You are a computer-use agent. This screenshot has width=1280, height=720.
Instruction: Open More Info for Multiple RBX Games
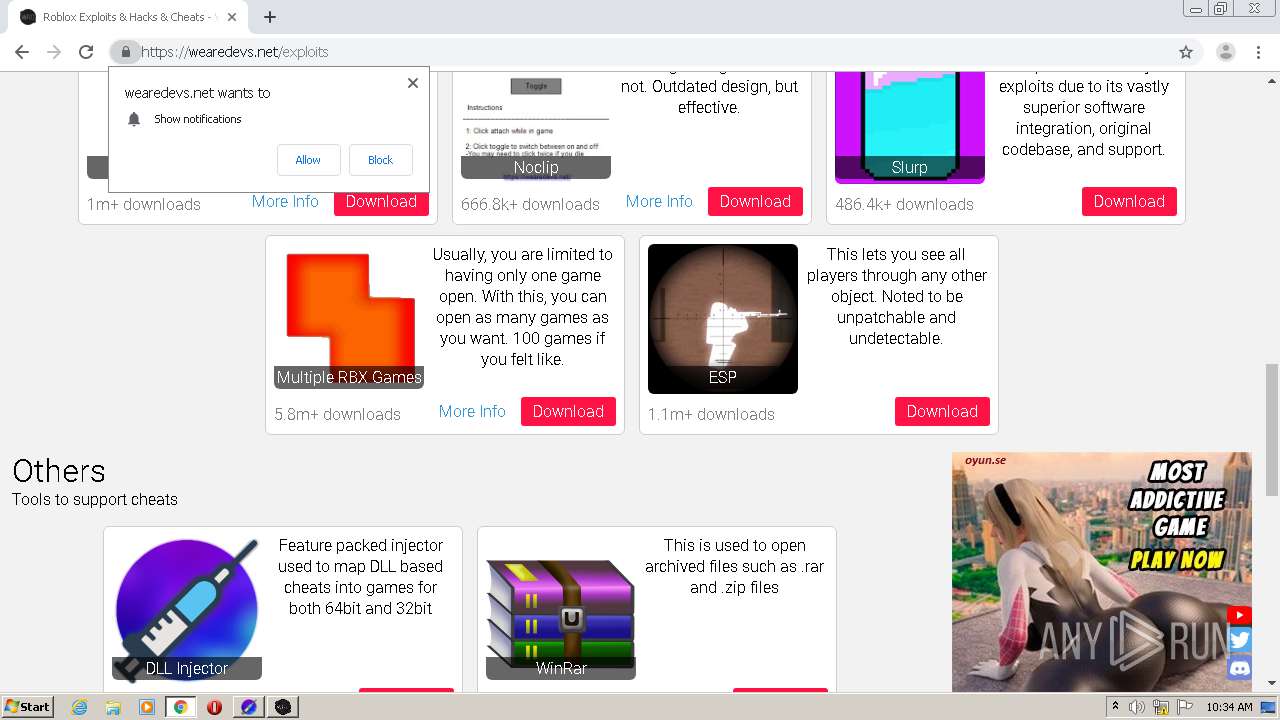tap(472, 411)
